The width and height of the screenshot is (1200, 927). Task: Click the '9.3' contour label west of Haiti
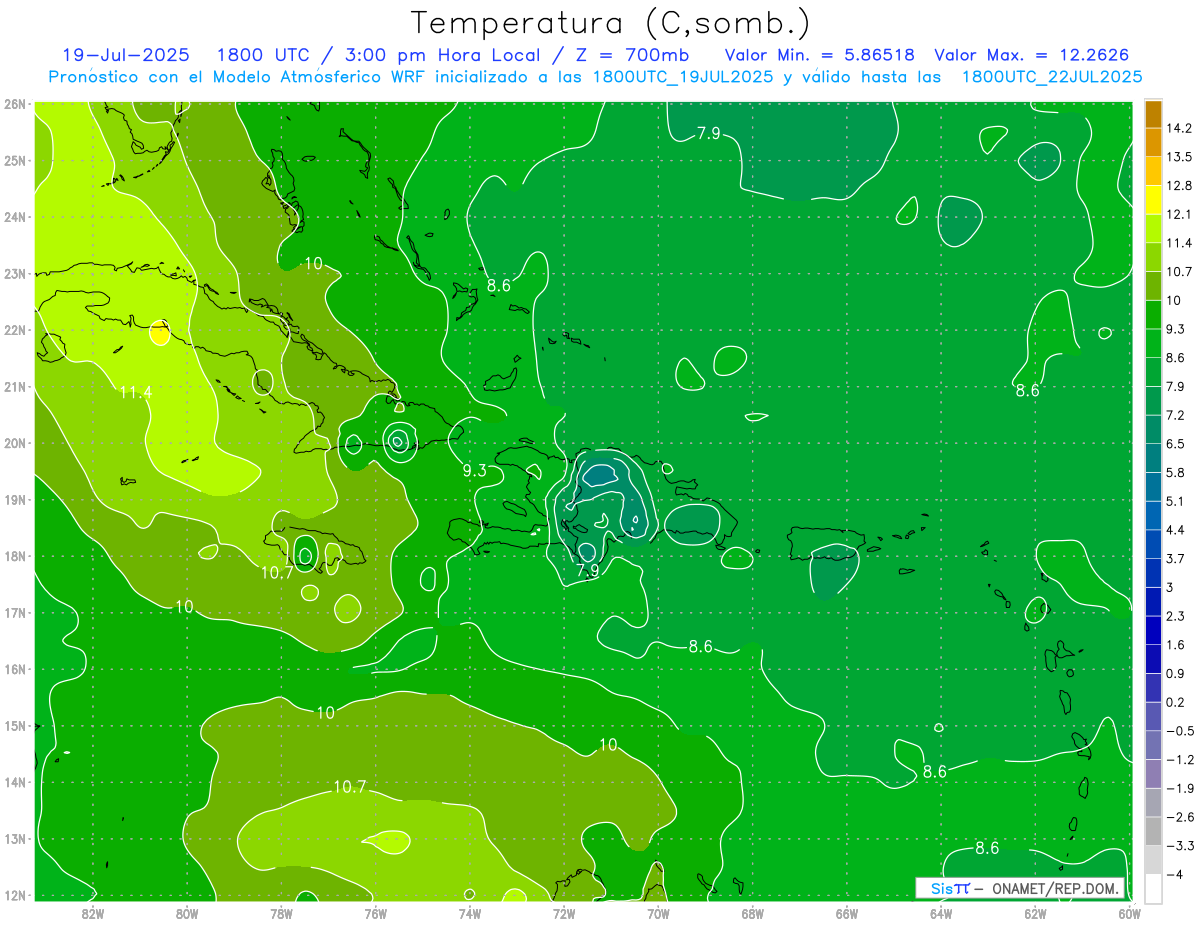[x=475, y=470]
